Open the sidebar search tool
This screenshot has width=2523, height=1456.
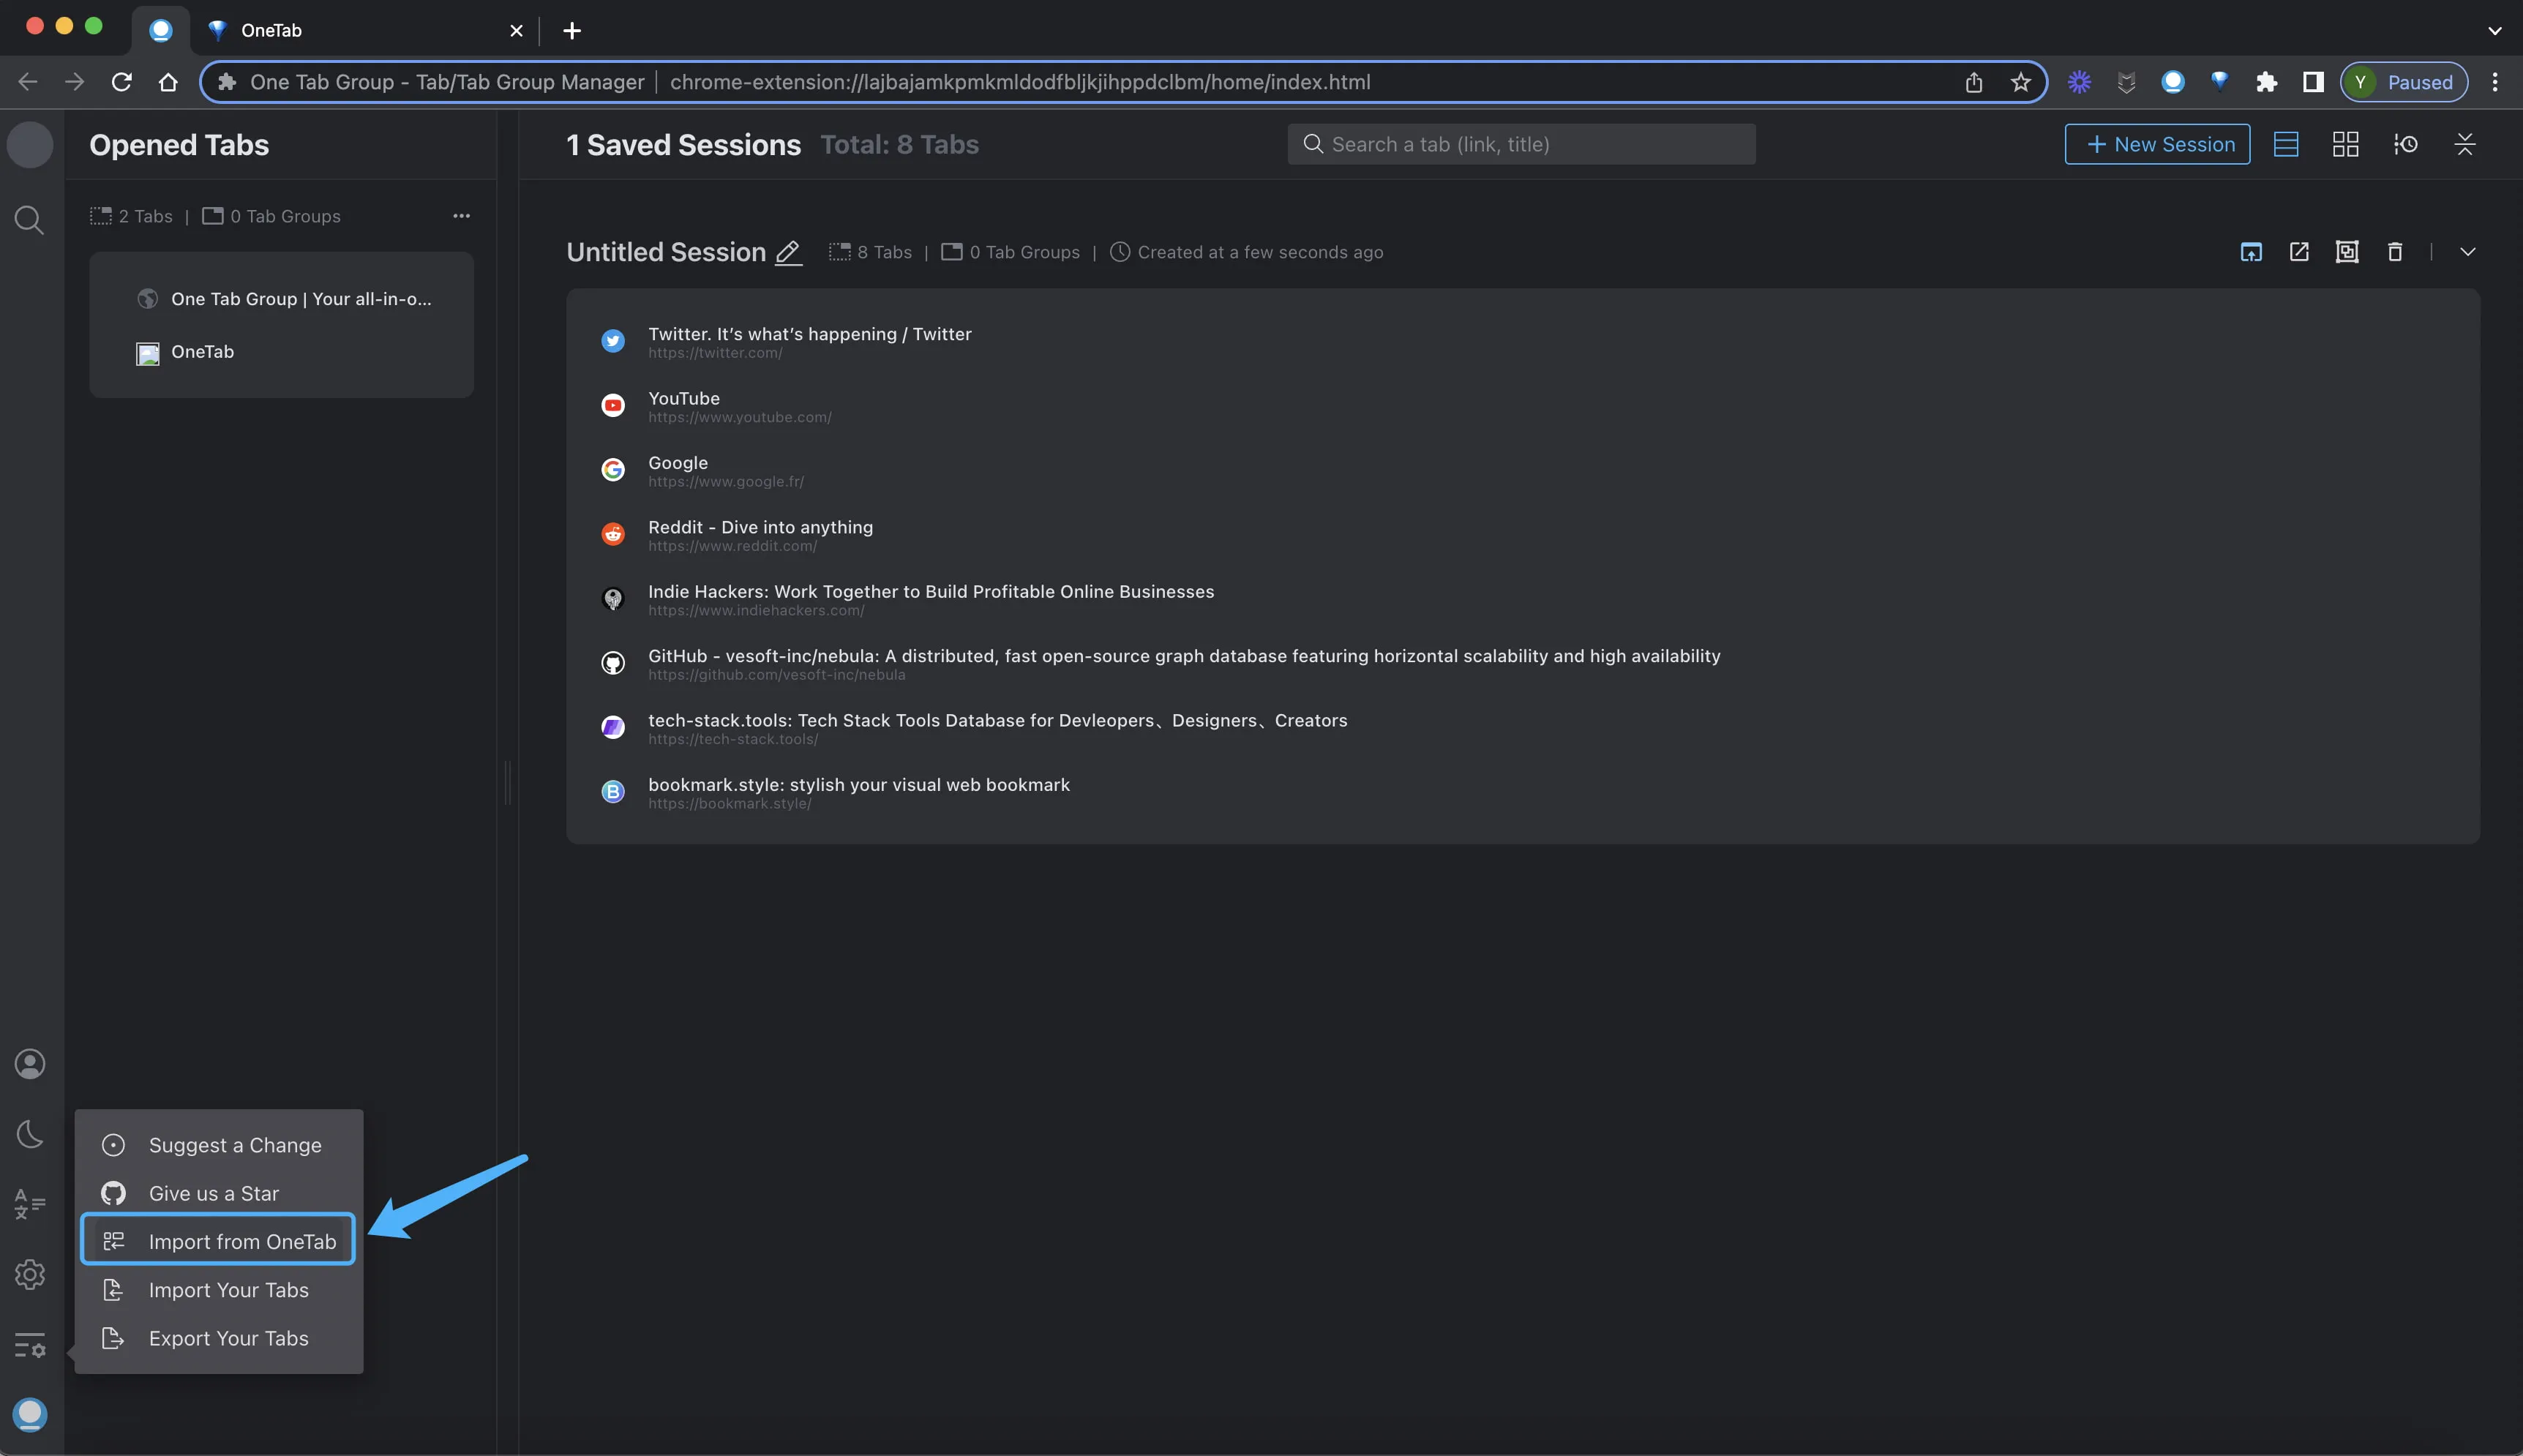(29, 220)
